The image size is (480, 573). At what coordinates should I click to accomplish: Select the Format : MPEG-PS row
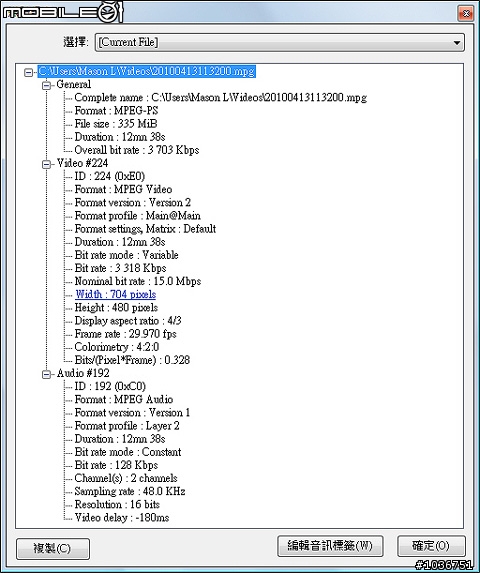click(x=116, y=111)
